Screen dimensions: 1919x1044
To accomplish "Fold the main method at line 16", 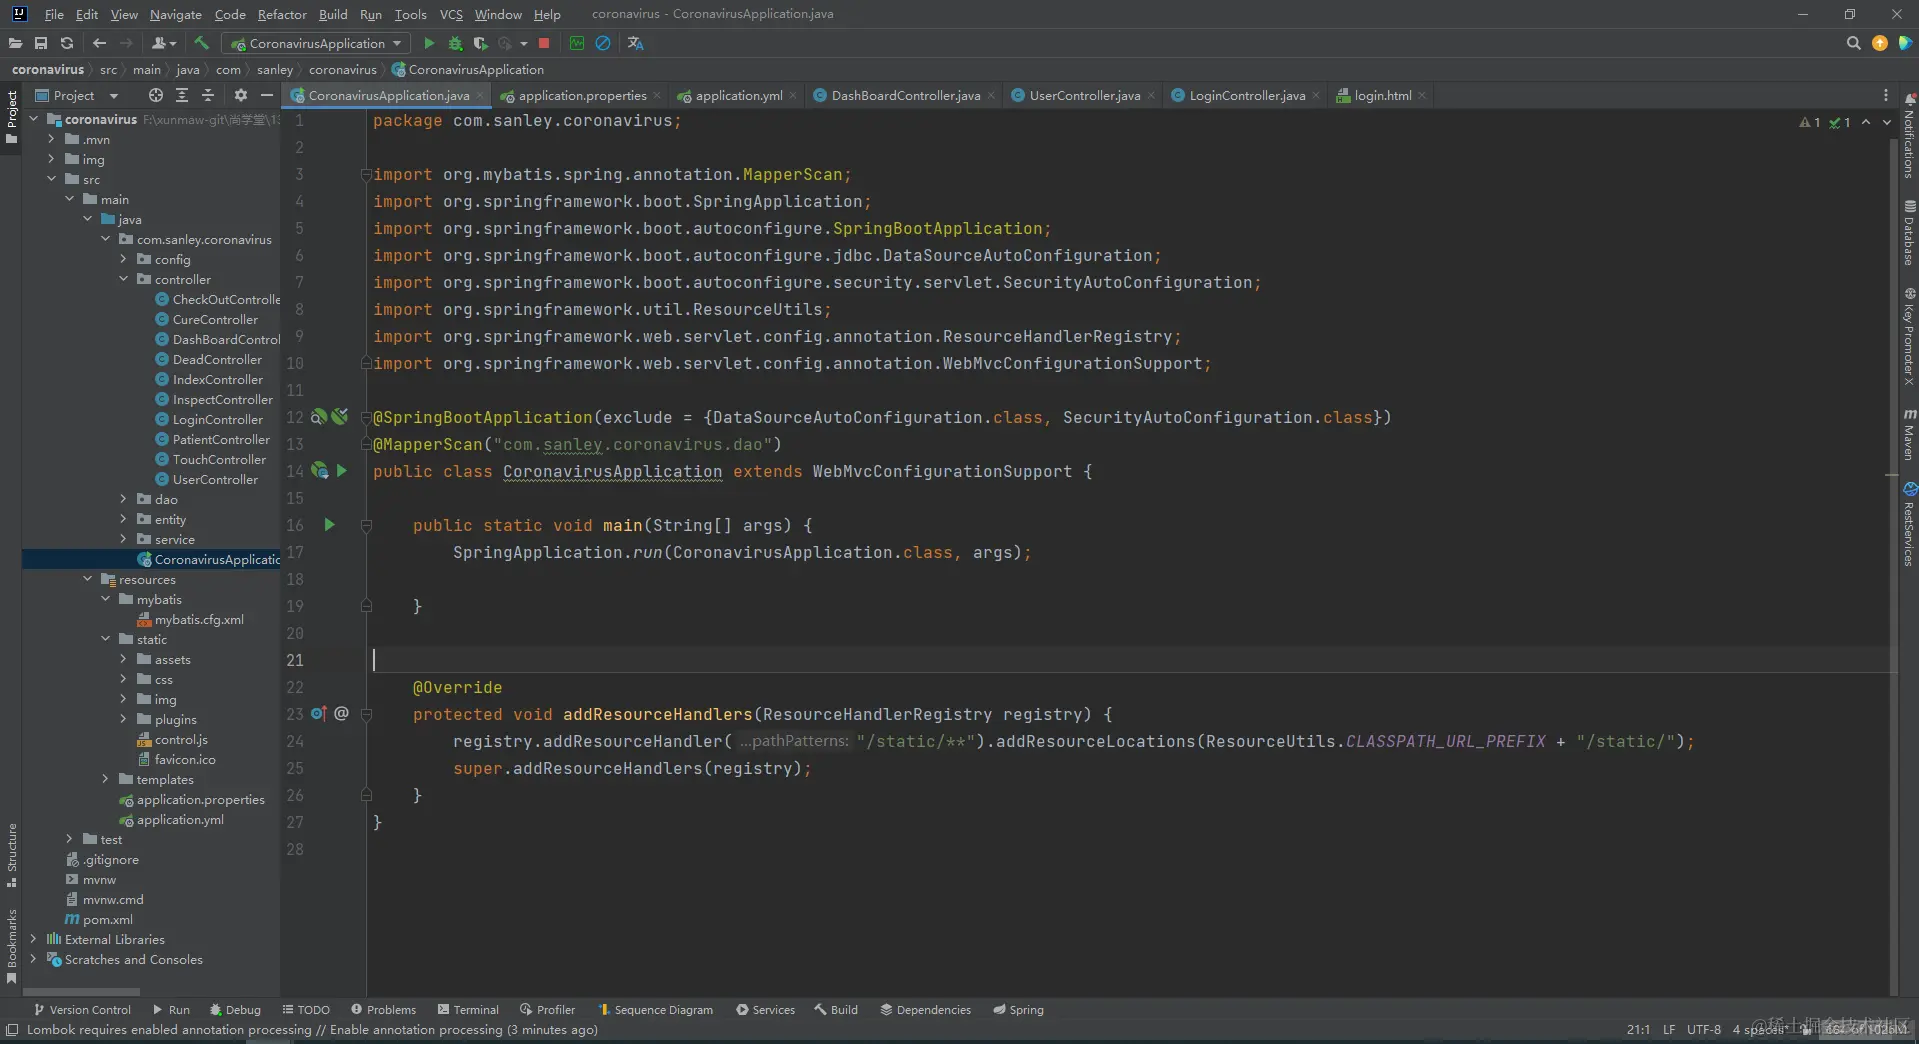I will coord(366,525).
